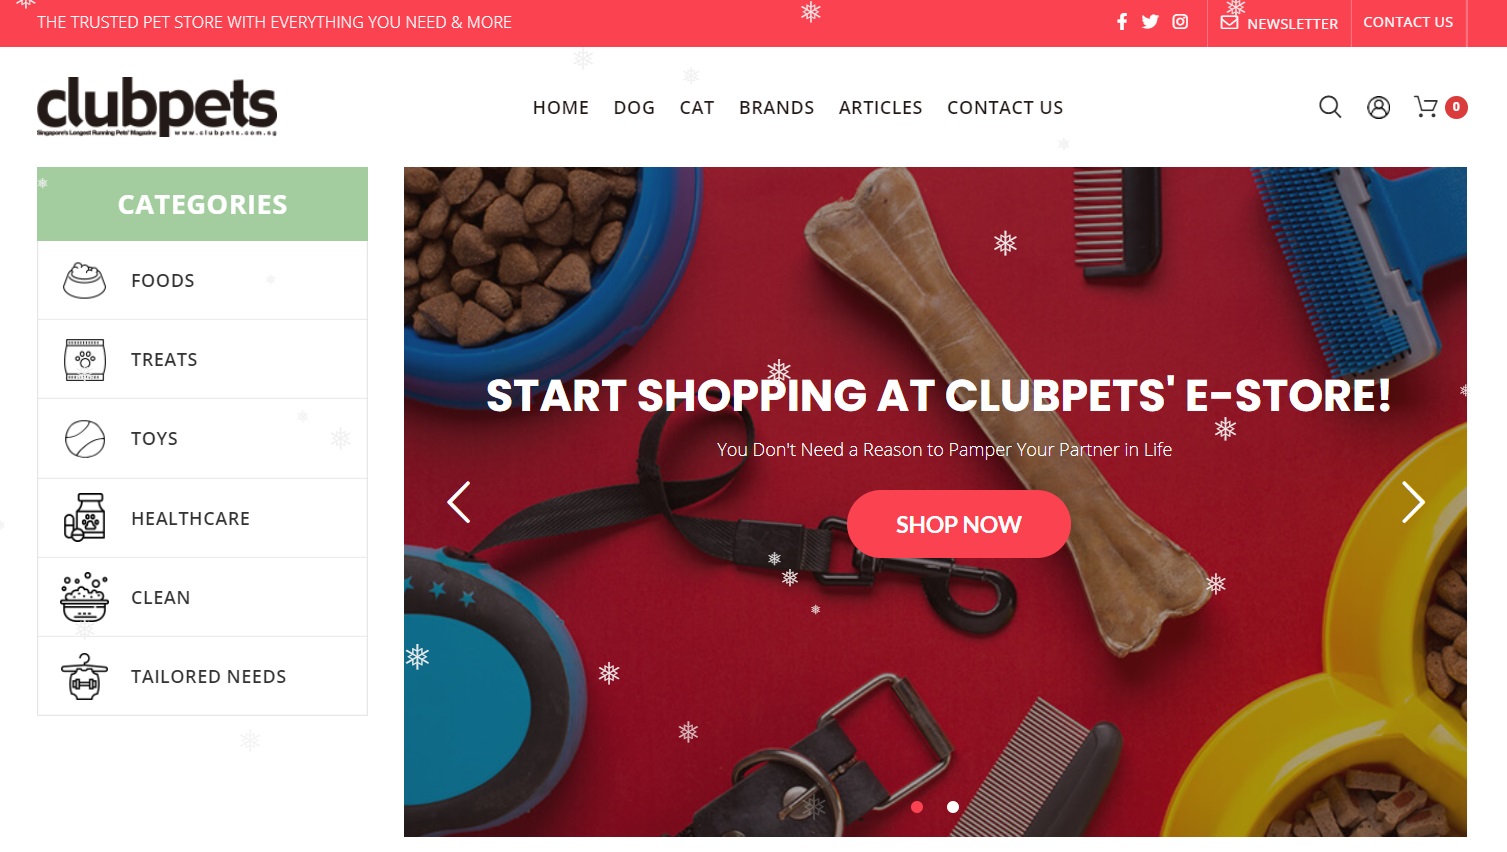The height and width of the screenshot is (852, 1507).
Task: Select the first red carousel dot
Action: click(917, 807)
